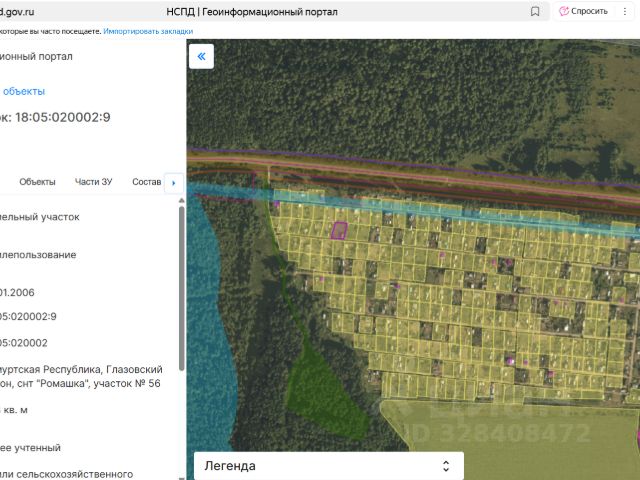Select the 'ее учтенный' status text

(x=30, y=448)
